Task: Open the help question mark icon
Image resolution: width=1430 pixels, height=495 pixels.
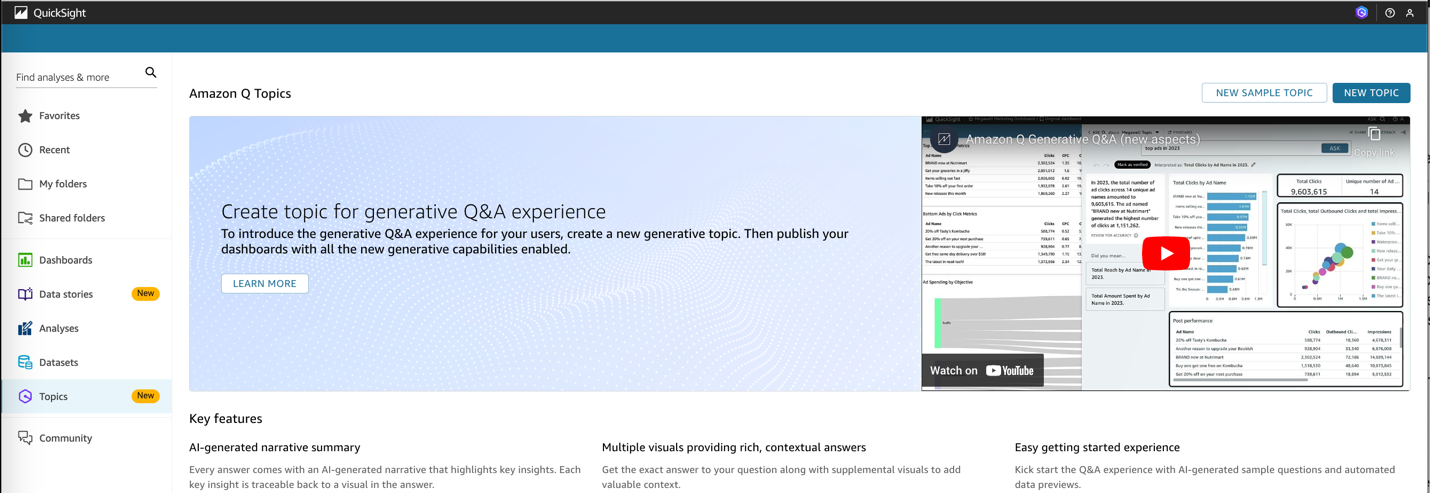Action: [1390, 13]
